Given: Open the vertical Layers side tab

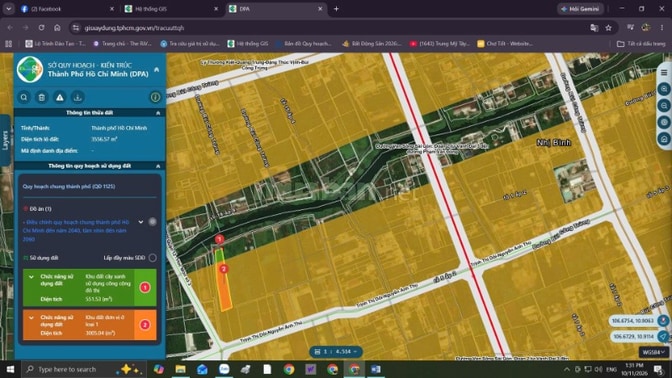Looking at the screenshot, I should click(x=5, y=140).
